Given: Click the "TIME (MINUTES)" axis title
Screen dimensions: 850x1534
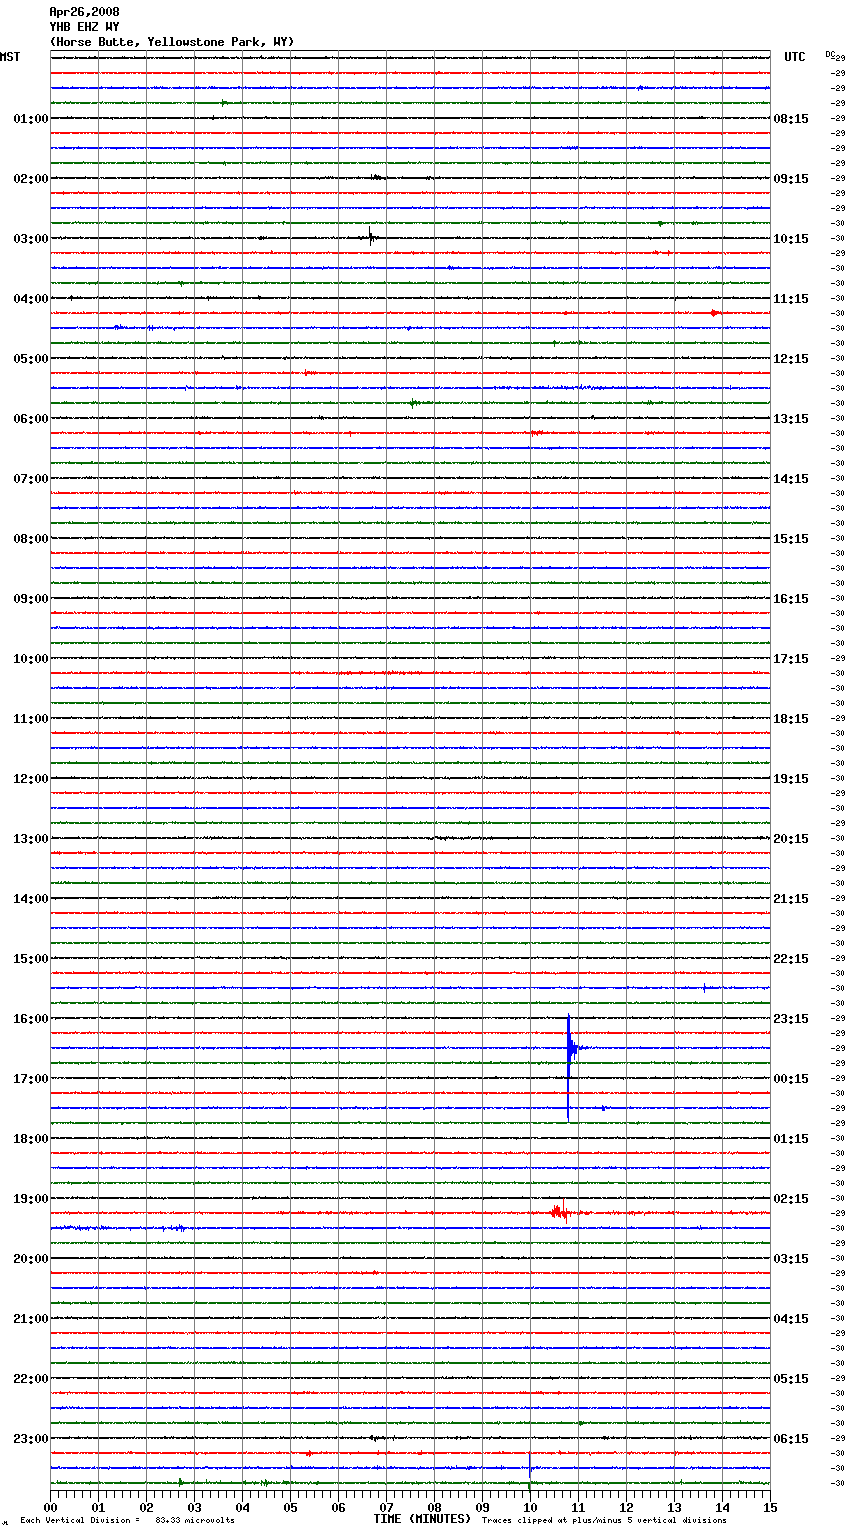Looking at the screenshot, I should (422, 1519).
